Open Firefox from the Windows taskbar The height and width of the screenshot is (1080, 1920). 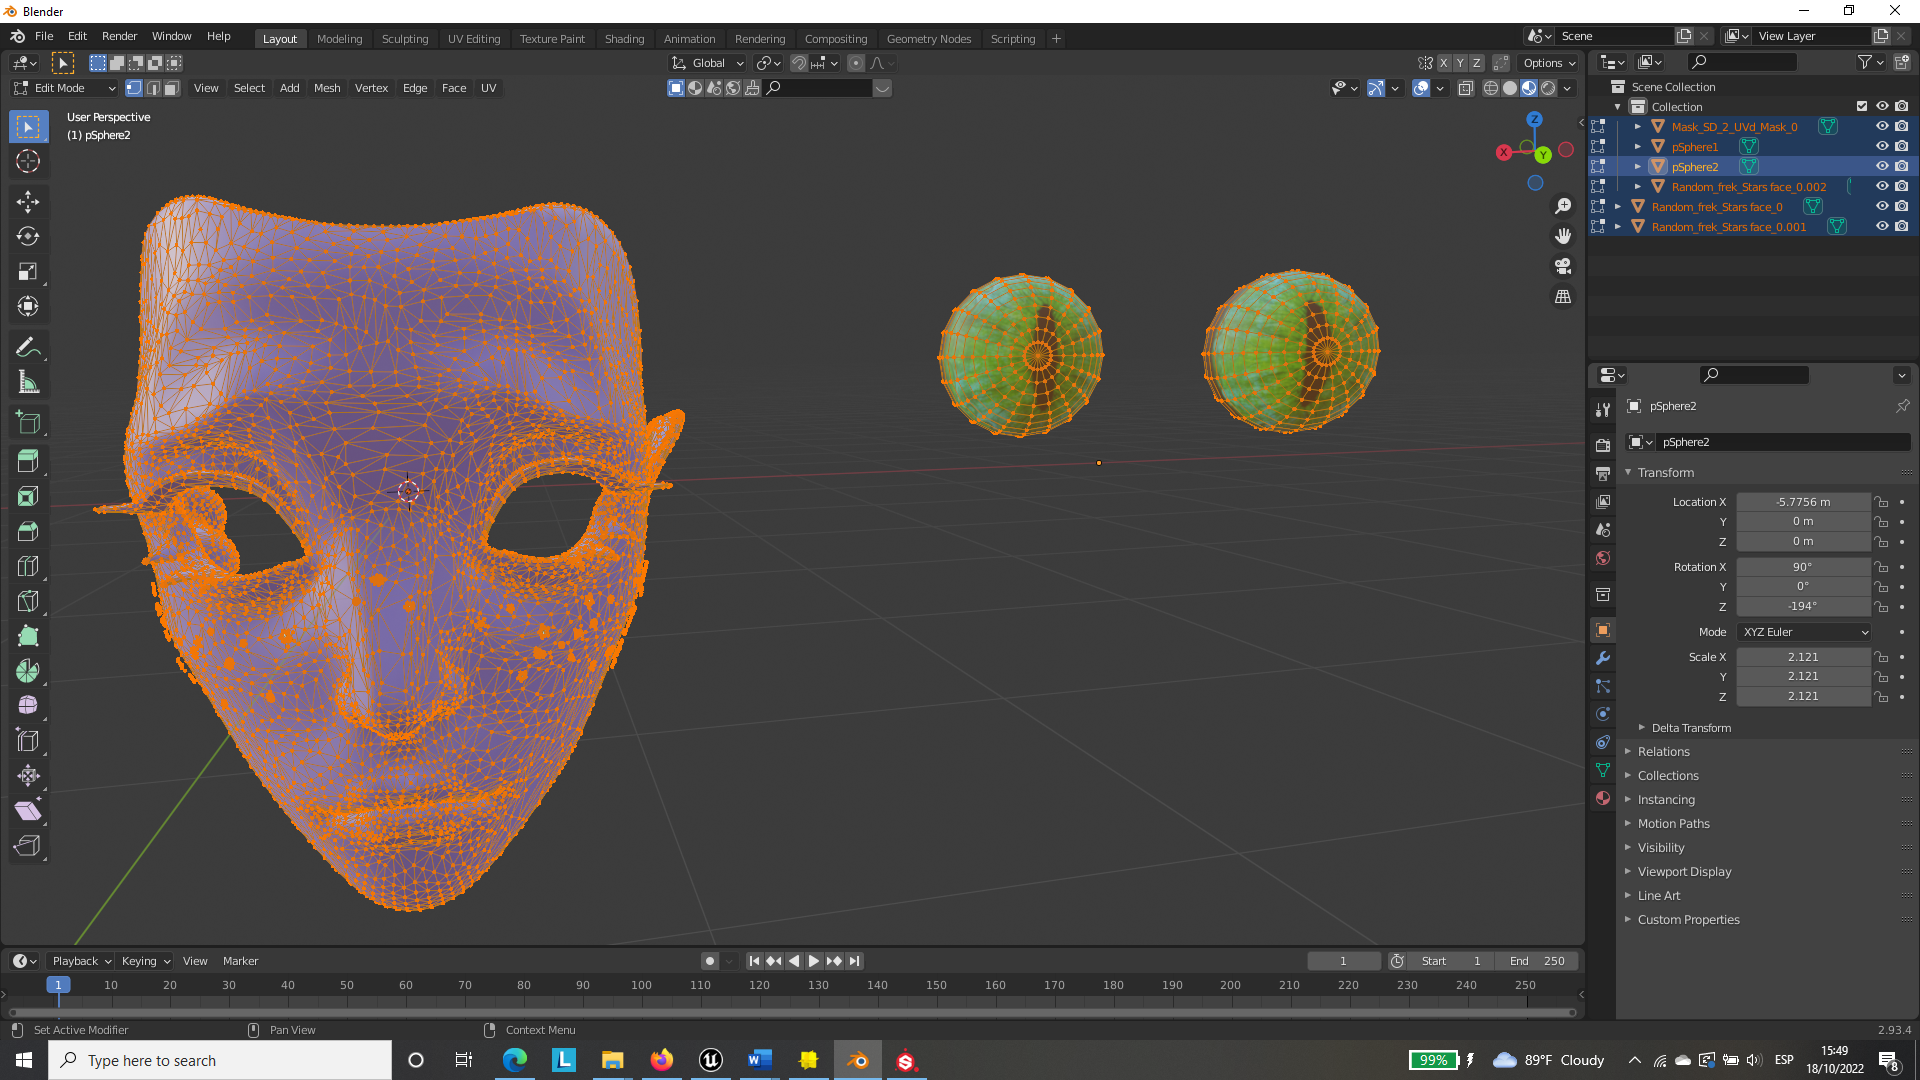point(661,1060)
